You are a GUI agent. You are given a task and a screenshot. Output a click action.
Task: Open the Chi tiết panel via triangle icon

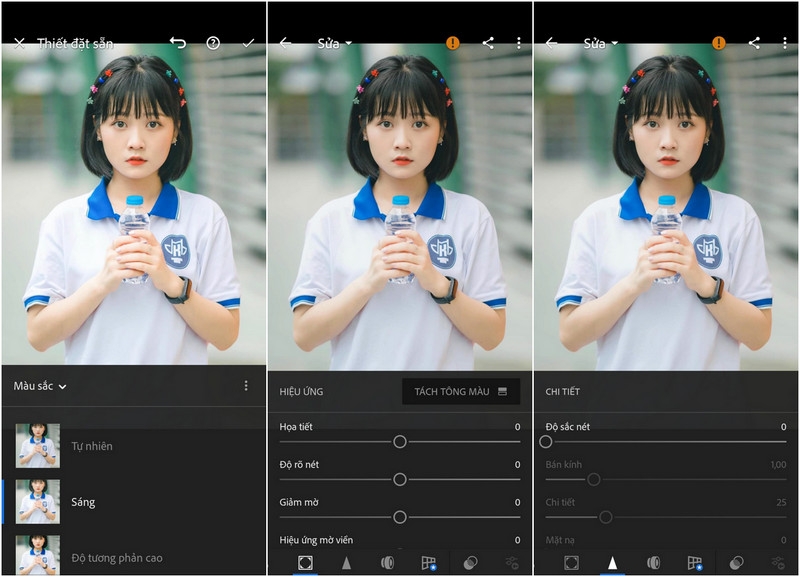click(x=611, y=562)
